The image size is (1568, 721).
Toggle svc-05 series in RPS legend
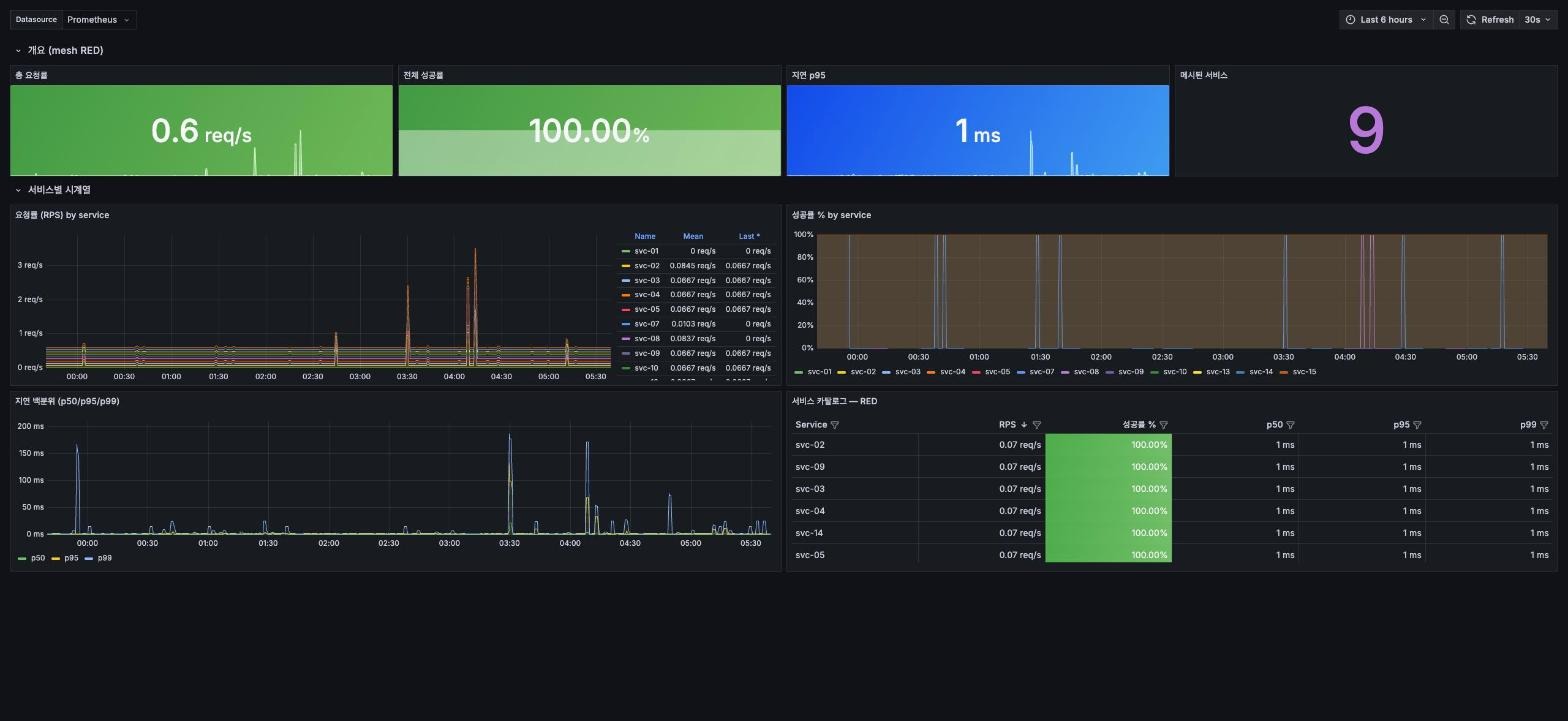point(646,309)
